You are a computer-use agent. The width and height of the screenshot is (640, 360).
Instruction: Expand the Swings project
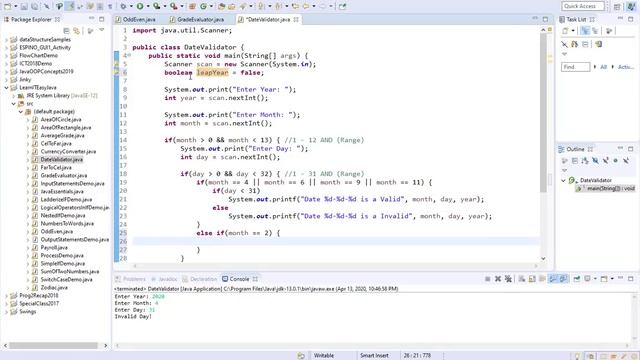click(x=7, y=311)
